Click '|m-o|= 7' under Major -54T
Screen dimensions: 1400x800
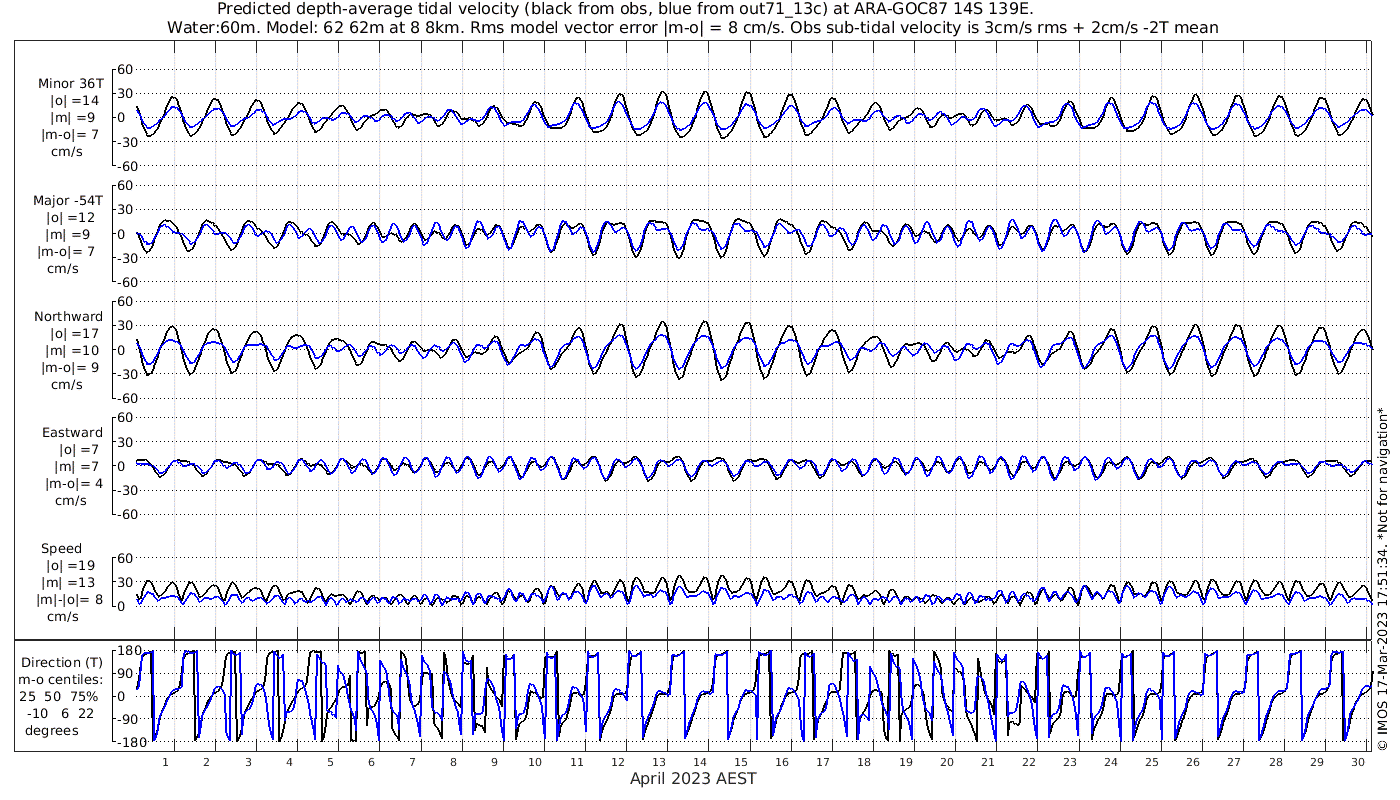click(67, 251)
